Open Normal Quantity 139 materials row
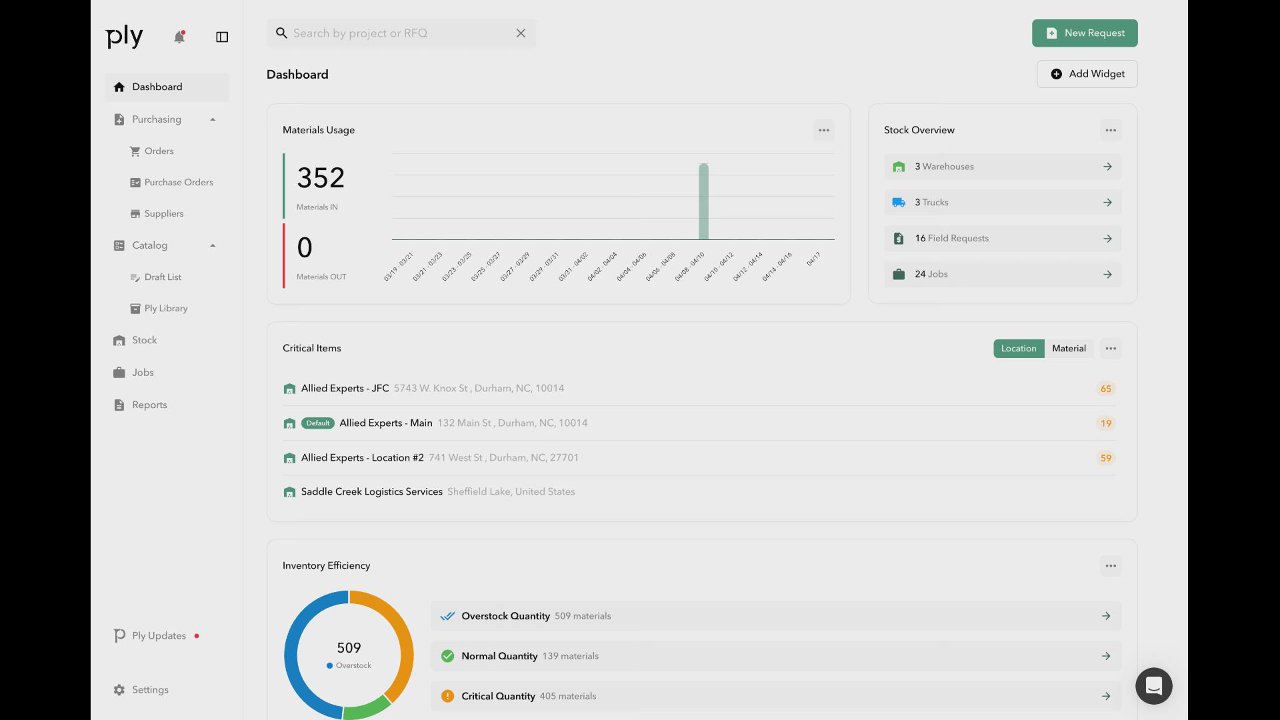This screenshot has width=1280, height=720. 776,656
